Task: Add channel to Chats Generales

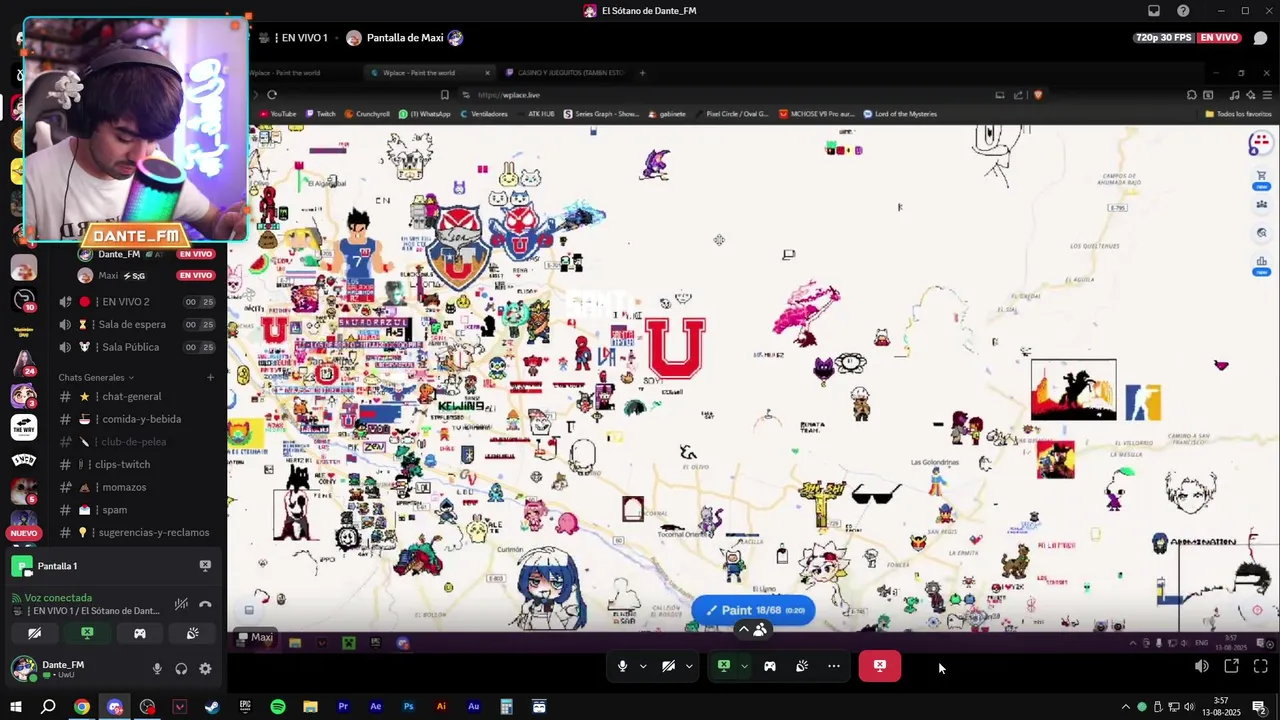Action: click(210, 378)
